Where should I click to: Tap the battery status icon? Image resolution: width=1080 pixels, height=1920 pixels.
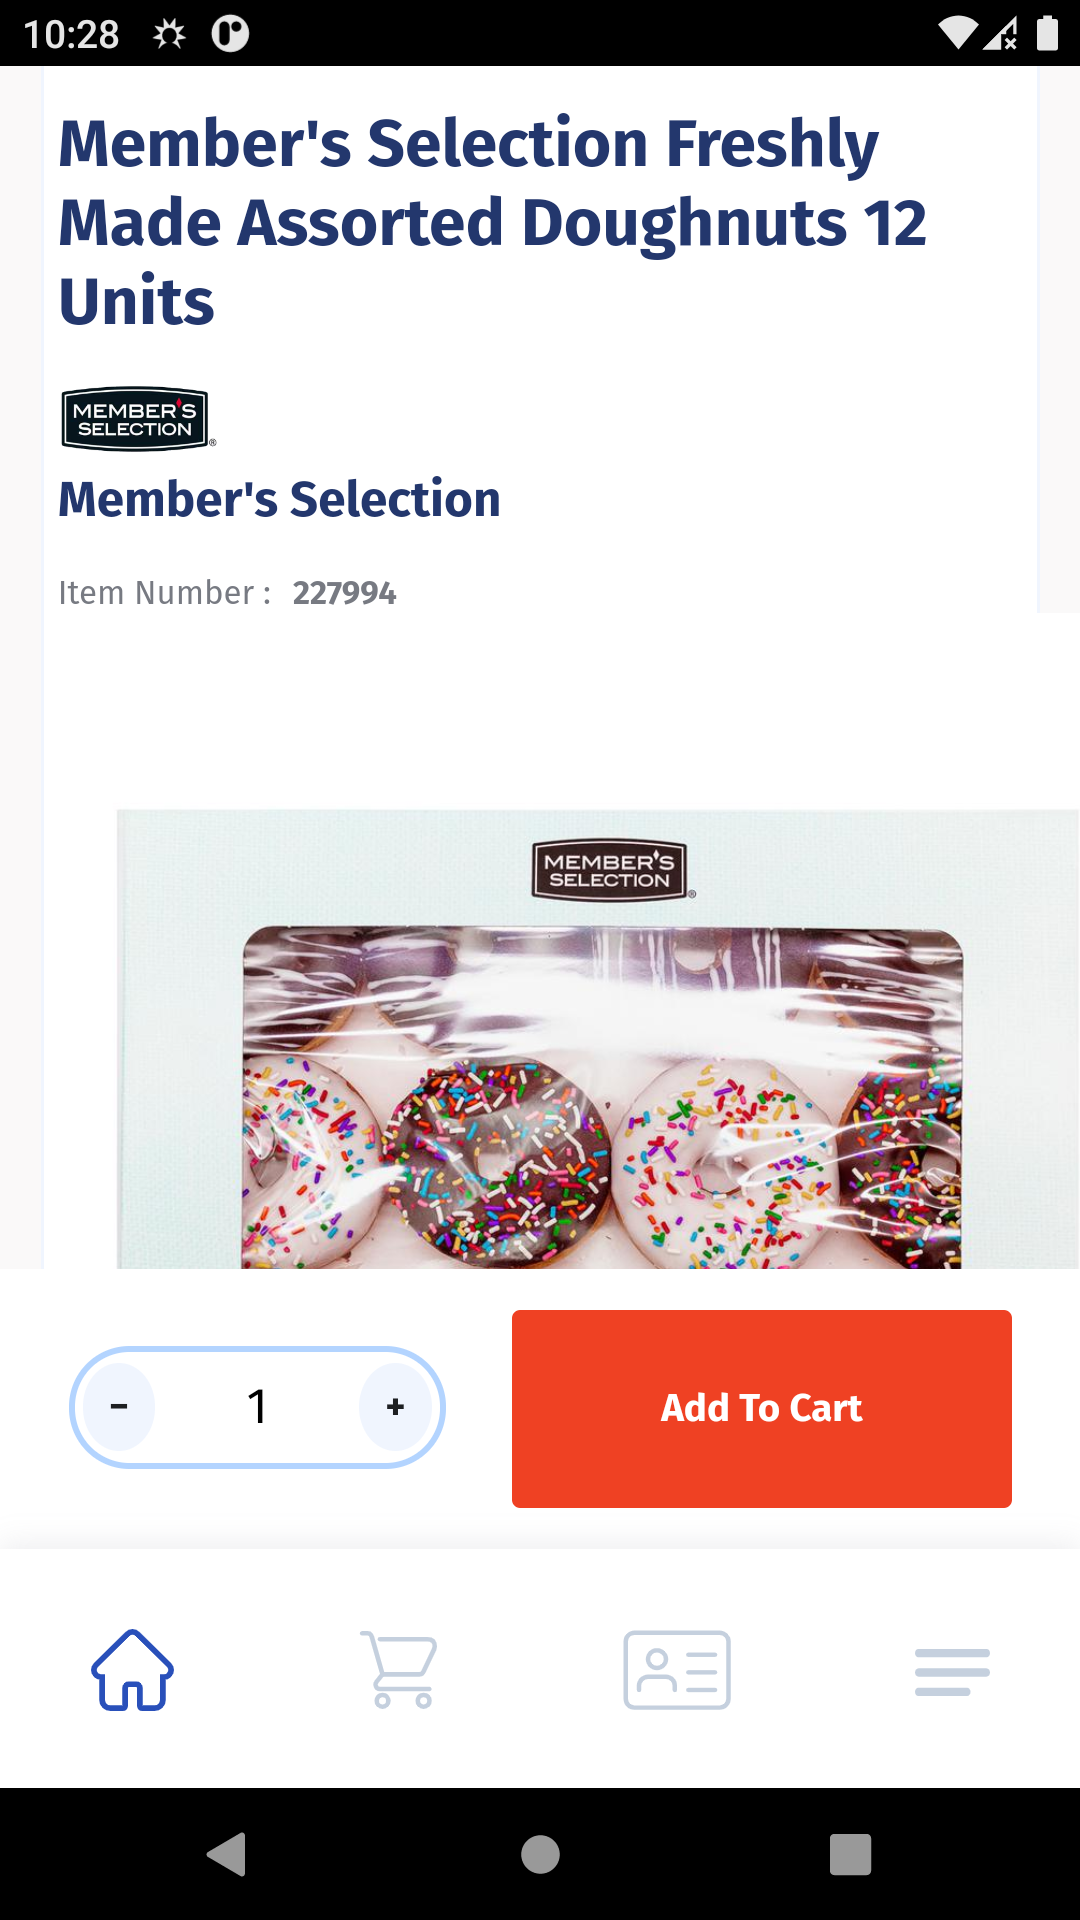pos(1047,33)
